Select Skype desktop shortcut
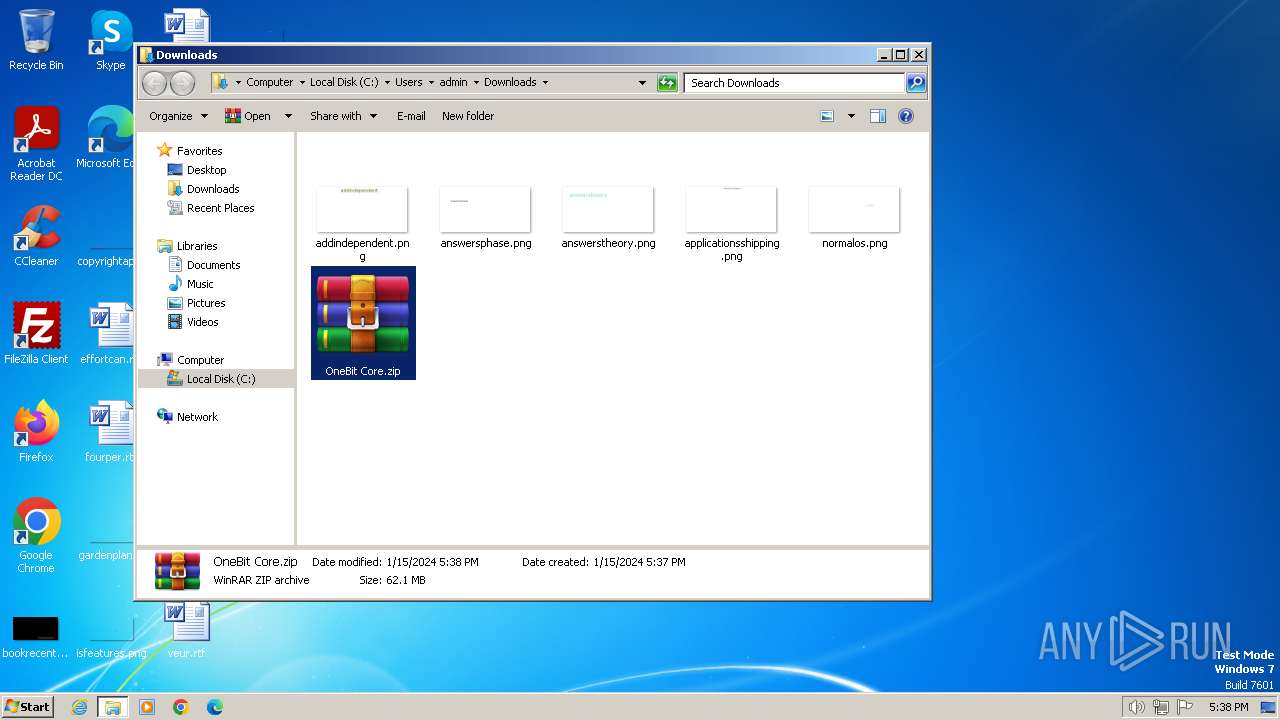The image size is (1280, 720). (110, 40)
